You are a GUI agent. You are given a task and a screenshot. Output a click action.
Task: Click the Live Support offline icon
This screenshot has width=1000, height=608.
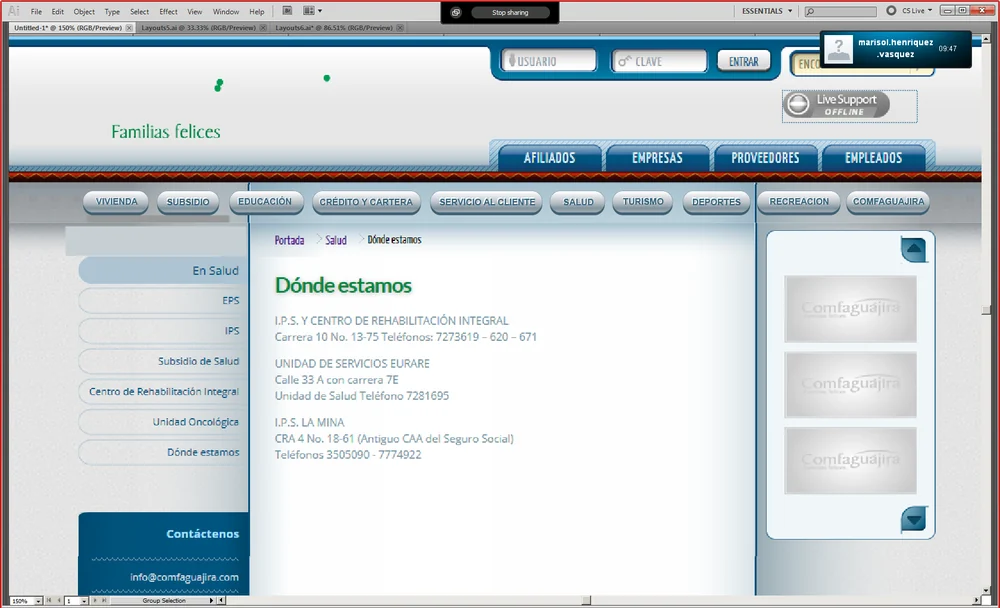point(836,105)
